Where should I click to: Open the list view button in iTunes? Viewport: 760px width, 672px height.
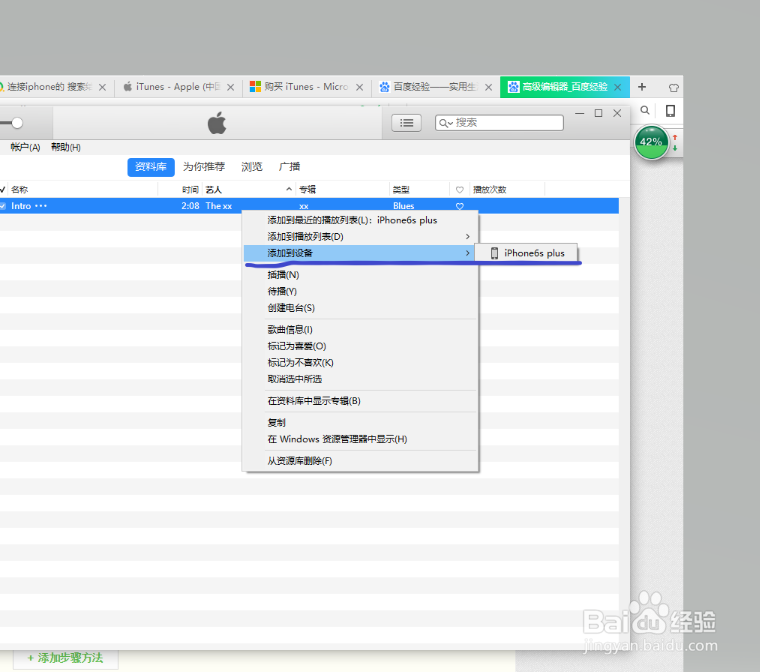(x=406, y=123)
